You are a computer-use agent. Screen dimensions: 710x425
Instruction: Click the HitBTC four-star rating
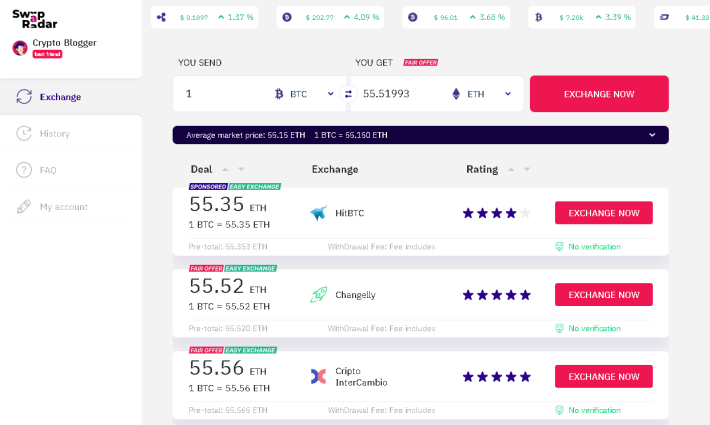coord(496,213)
